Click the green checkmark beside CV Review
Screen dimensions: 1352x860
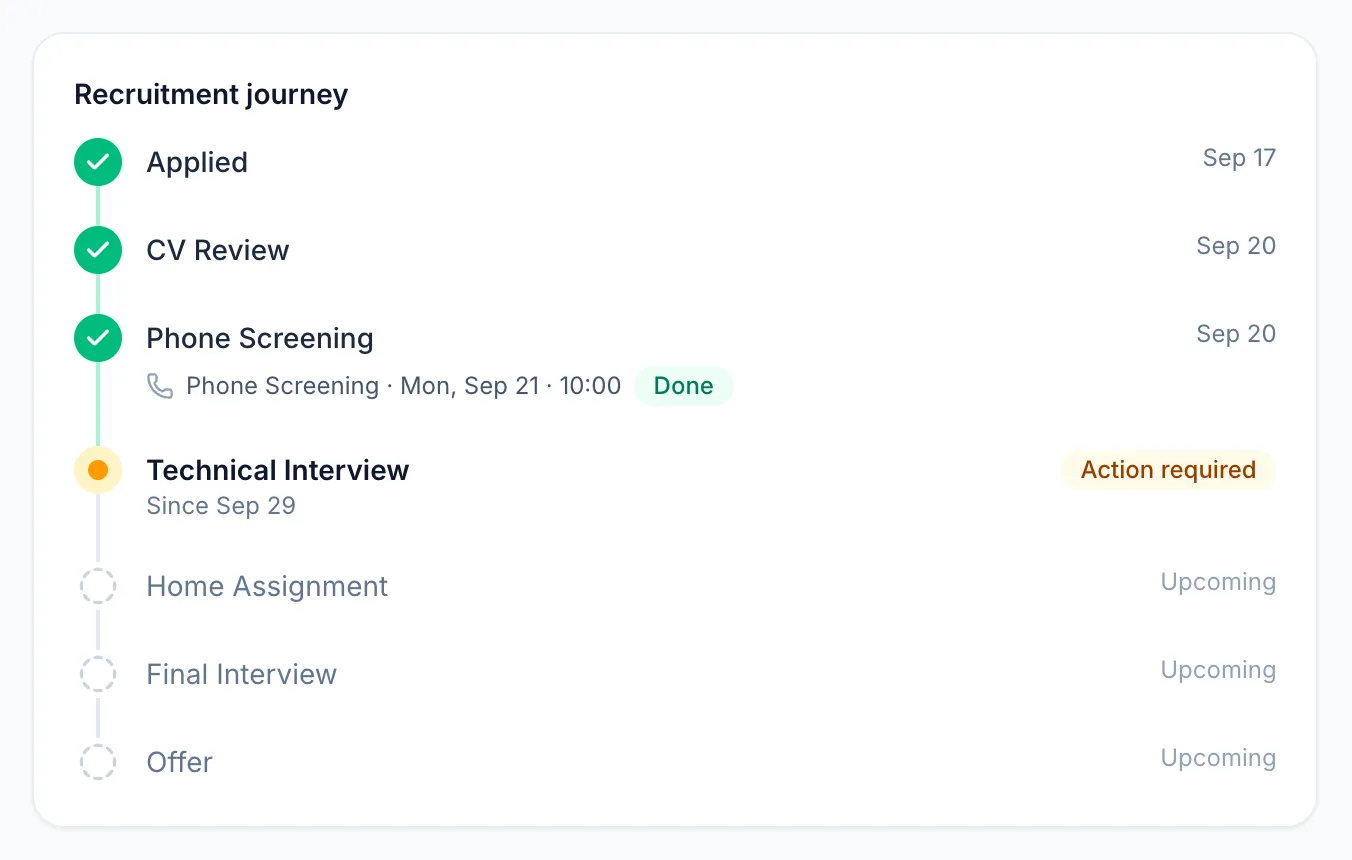coord(98,250)
